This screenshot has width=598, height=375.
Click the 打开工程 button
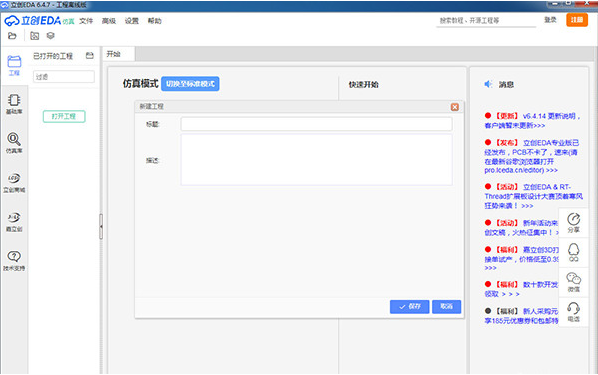[x=64, y=116]
